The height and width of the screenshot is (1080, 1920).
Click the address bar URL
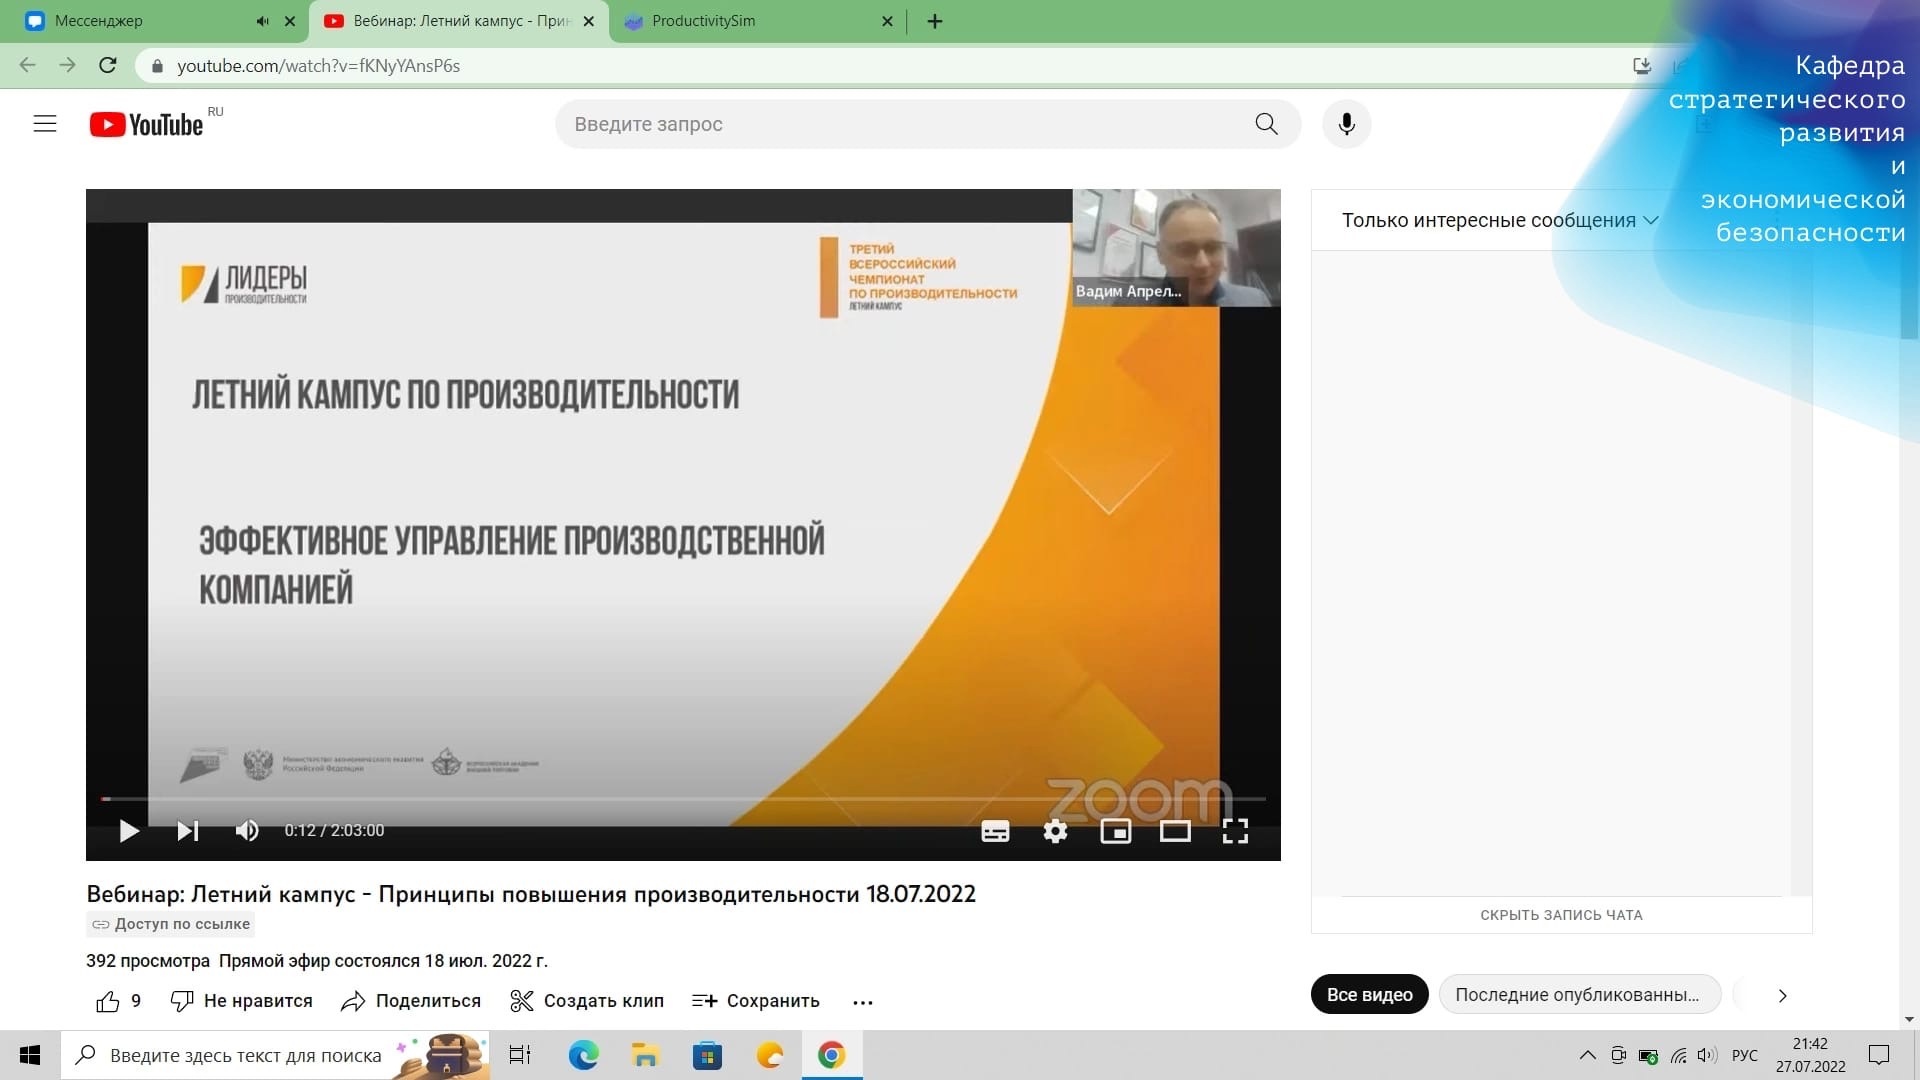[318, 66]
